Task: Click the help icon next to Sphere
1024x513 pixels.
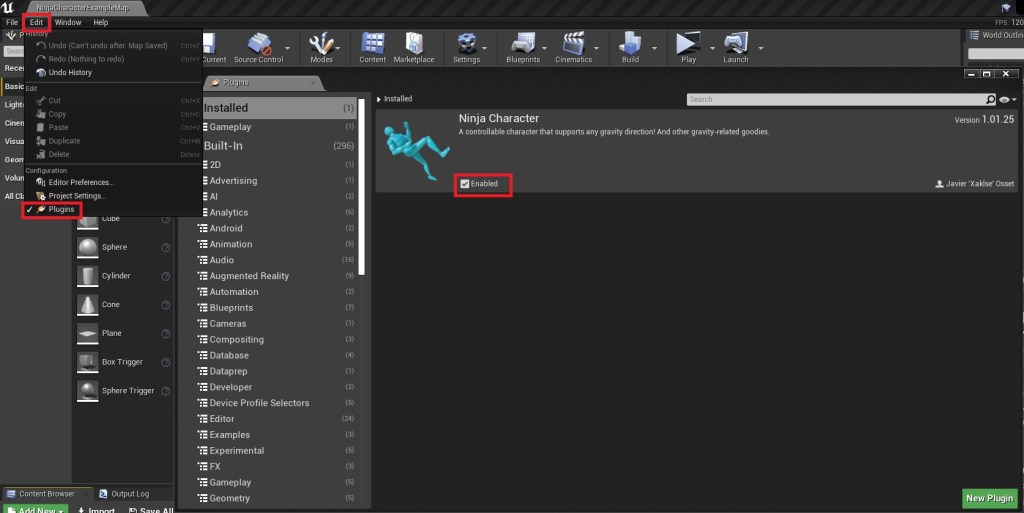Action: coord(165,247)
